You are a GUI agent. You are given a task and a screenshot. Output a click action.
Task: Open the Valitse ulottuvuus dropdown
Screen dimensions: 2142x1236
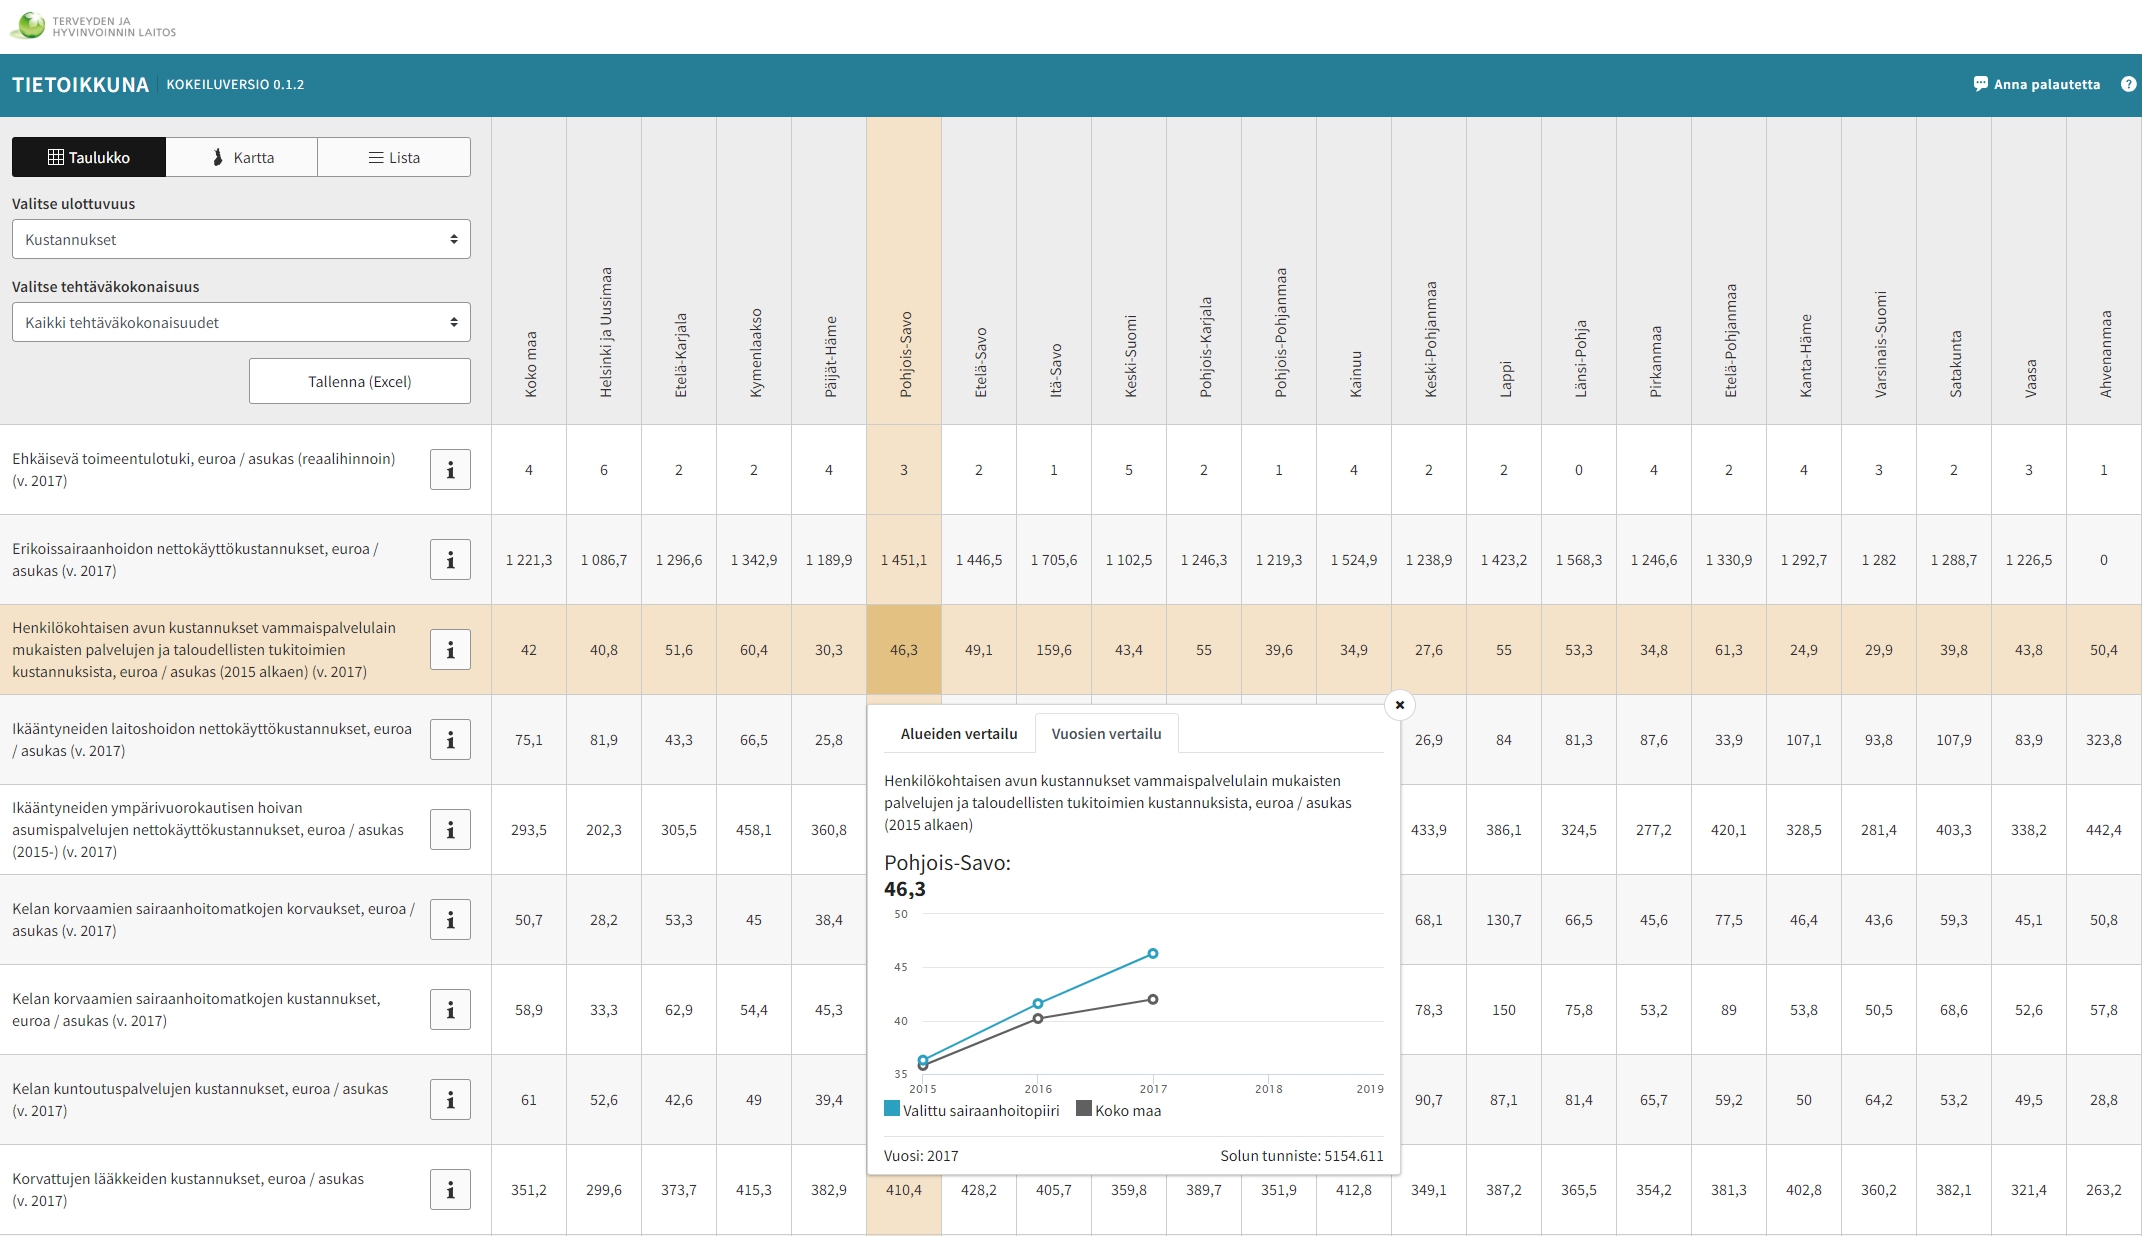click(x=241, y=240)
